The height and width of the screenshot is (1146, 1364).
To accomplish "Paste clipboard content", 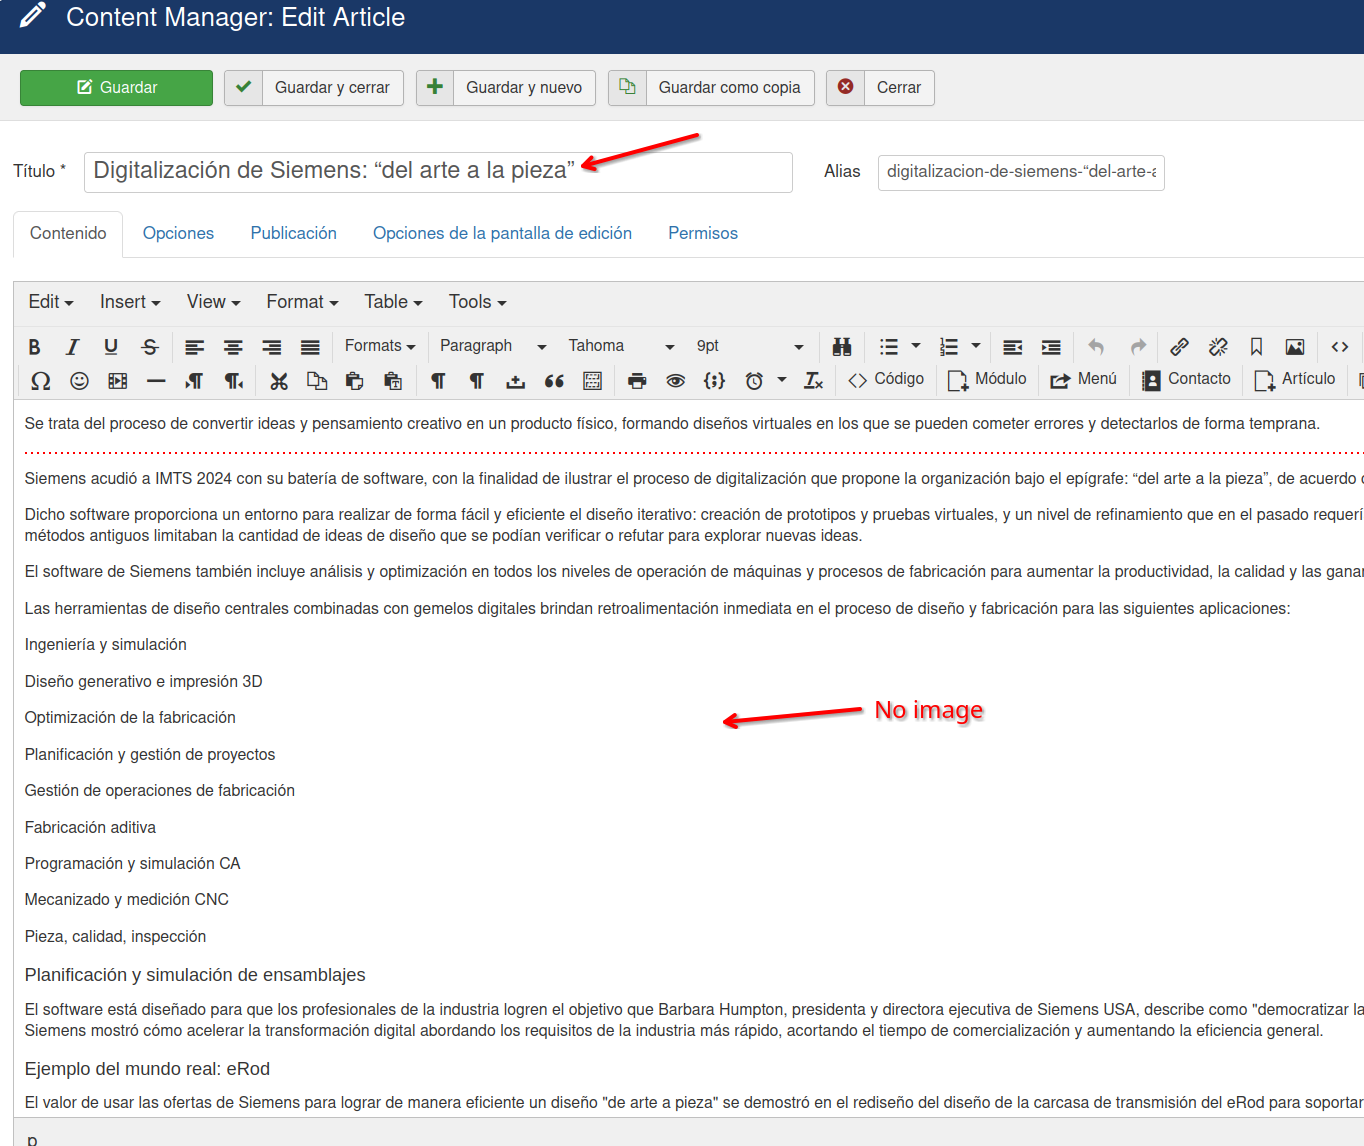I will click(355, 380).
